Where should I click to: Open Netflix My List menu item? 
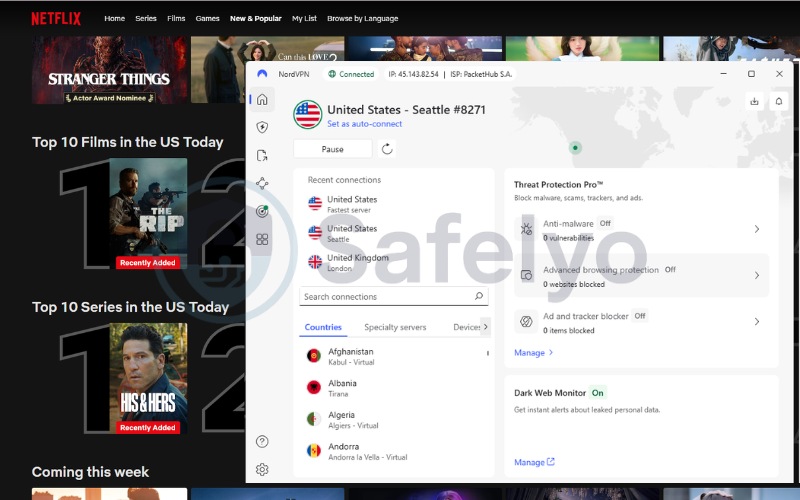(x=304, y=18)
